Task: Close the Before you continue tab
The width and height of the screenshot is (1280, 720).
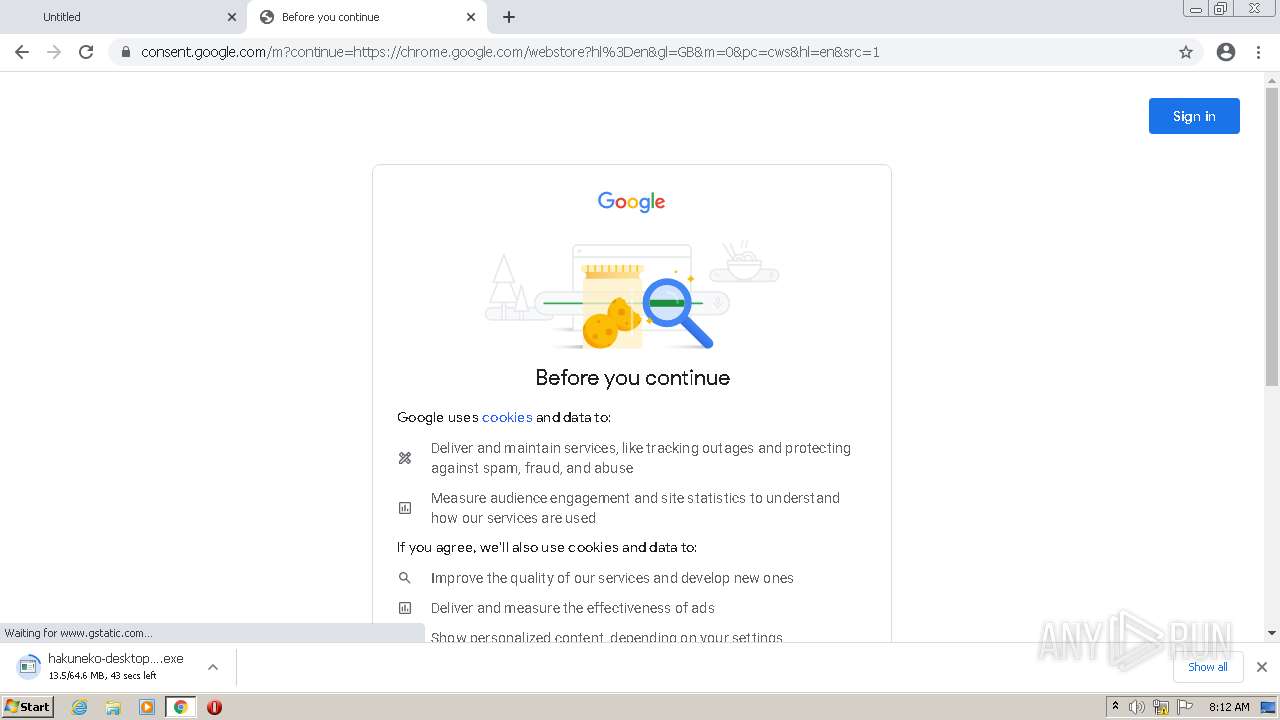Action: [471, 17]
